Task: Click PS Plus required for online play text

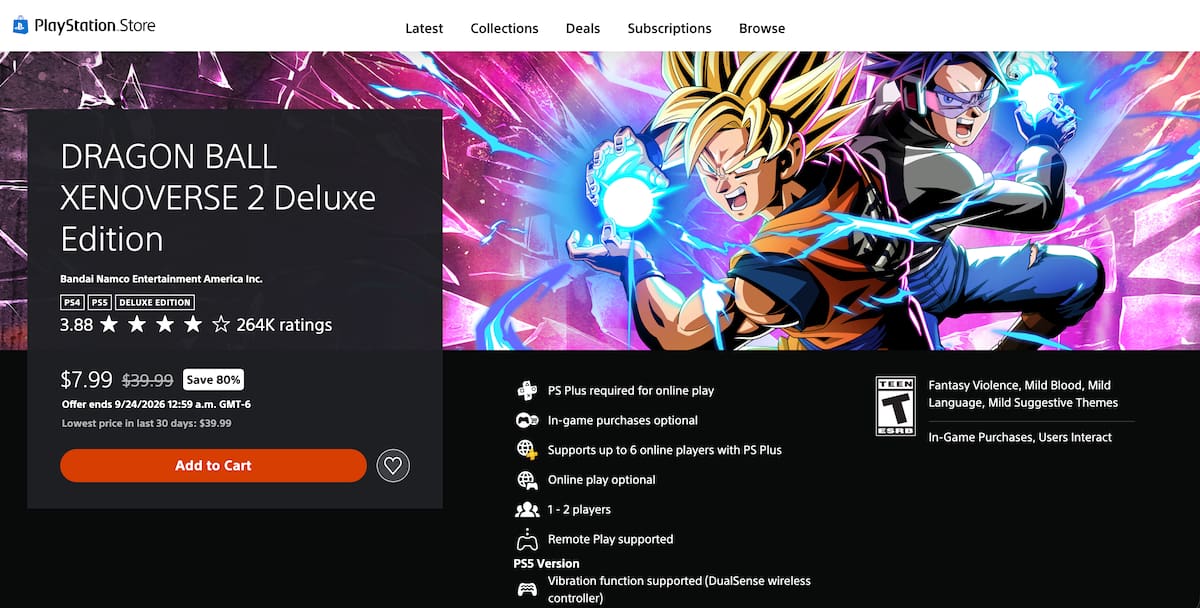Action: pos(631,391)
